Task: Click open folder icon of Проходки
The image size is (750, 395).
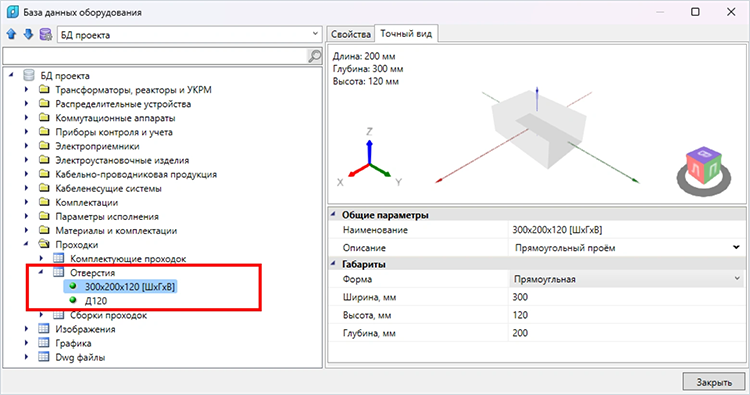Action: [44, 244]
